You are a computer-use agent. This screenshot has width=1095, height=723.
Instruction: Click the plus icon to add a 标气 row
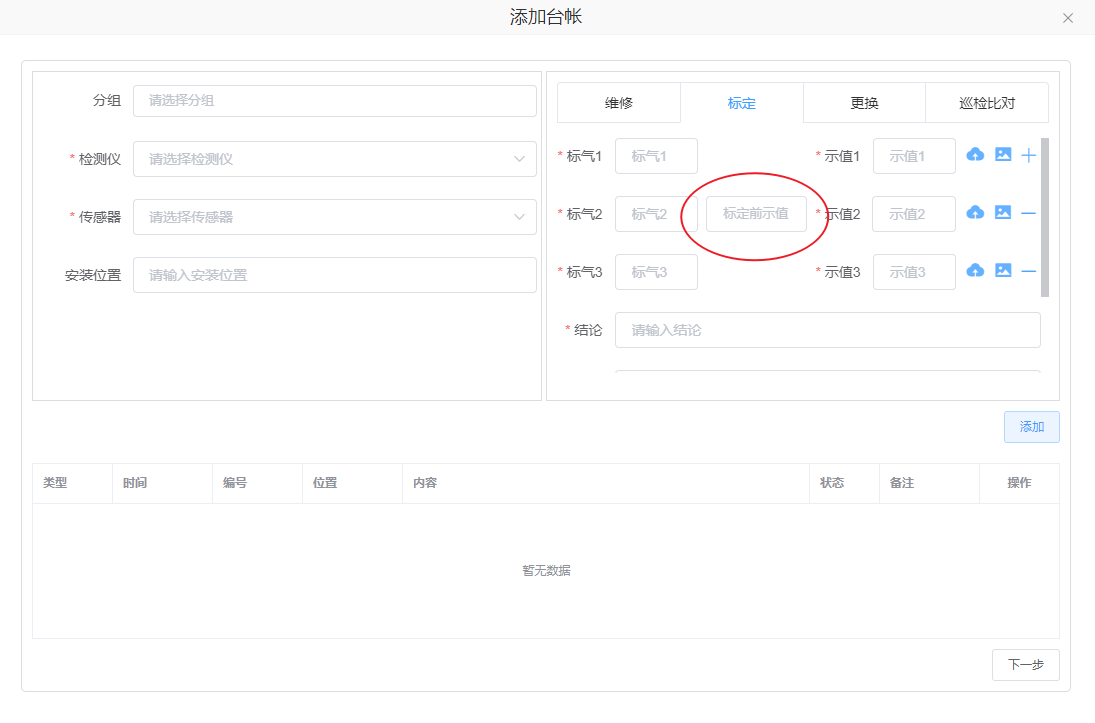pos(1028,155)
